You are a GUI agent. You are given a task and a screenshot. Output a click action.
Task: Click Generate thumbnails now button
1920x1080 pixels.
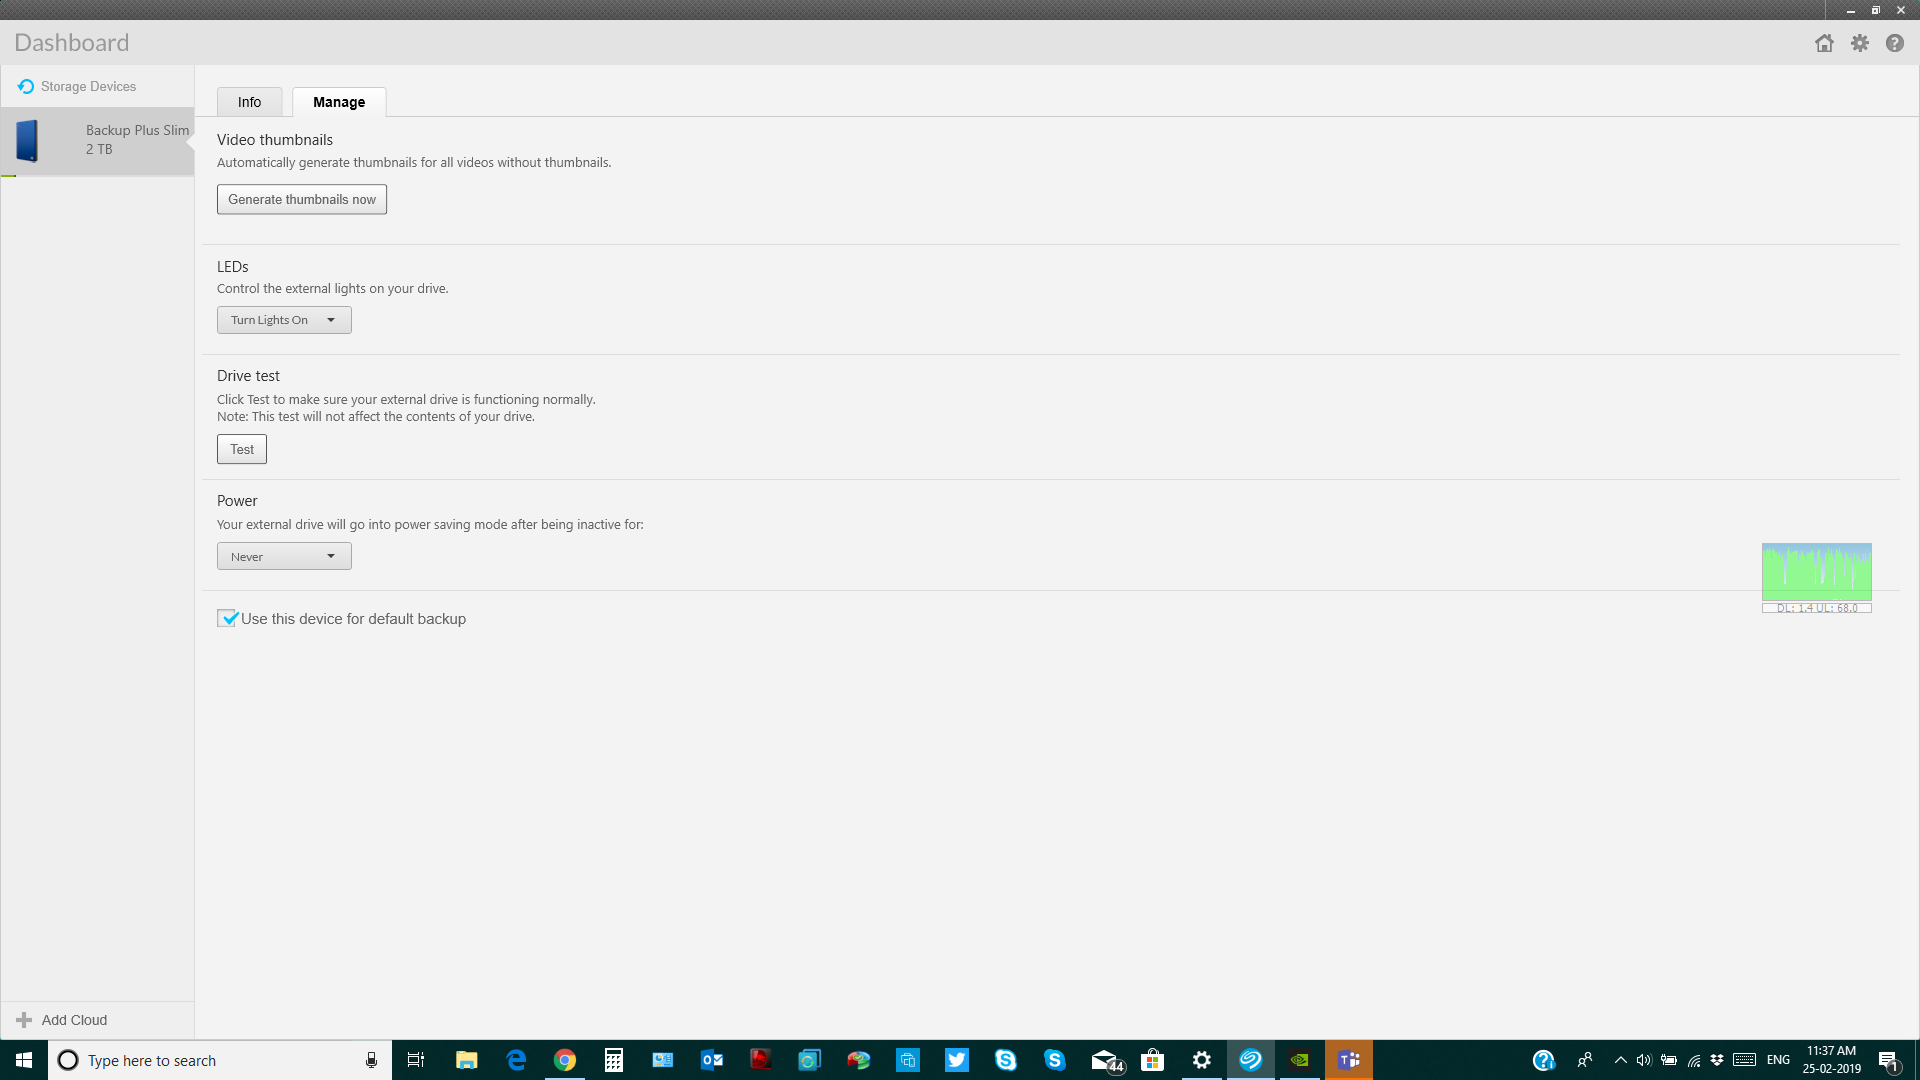coord(302,199)
